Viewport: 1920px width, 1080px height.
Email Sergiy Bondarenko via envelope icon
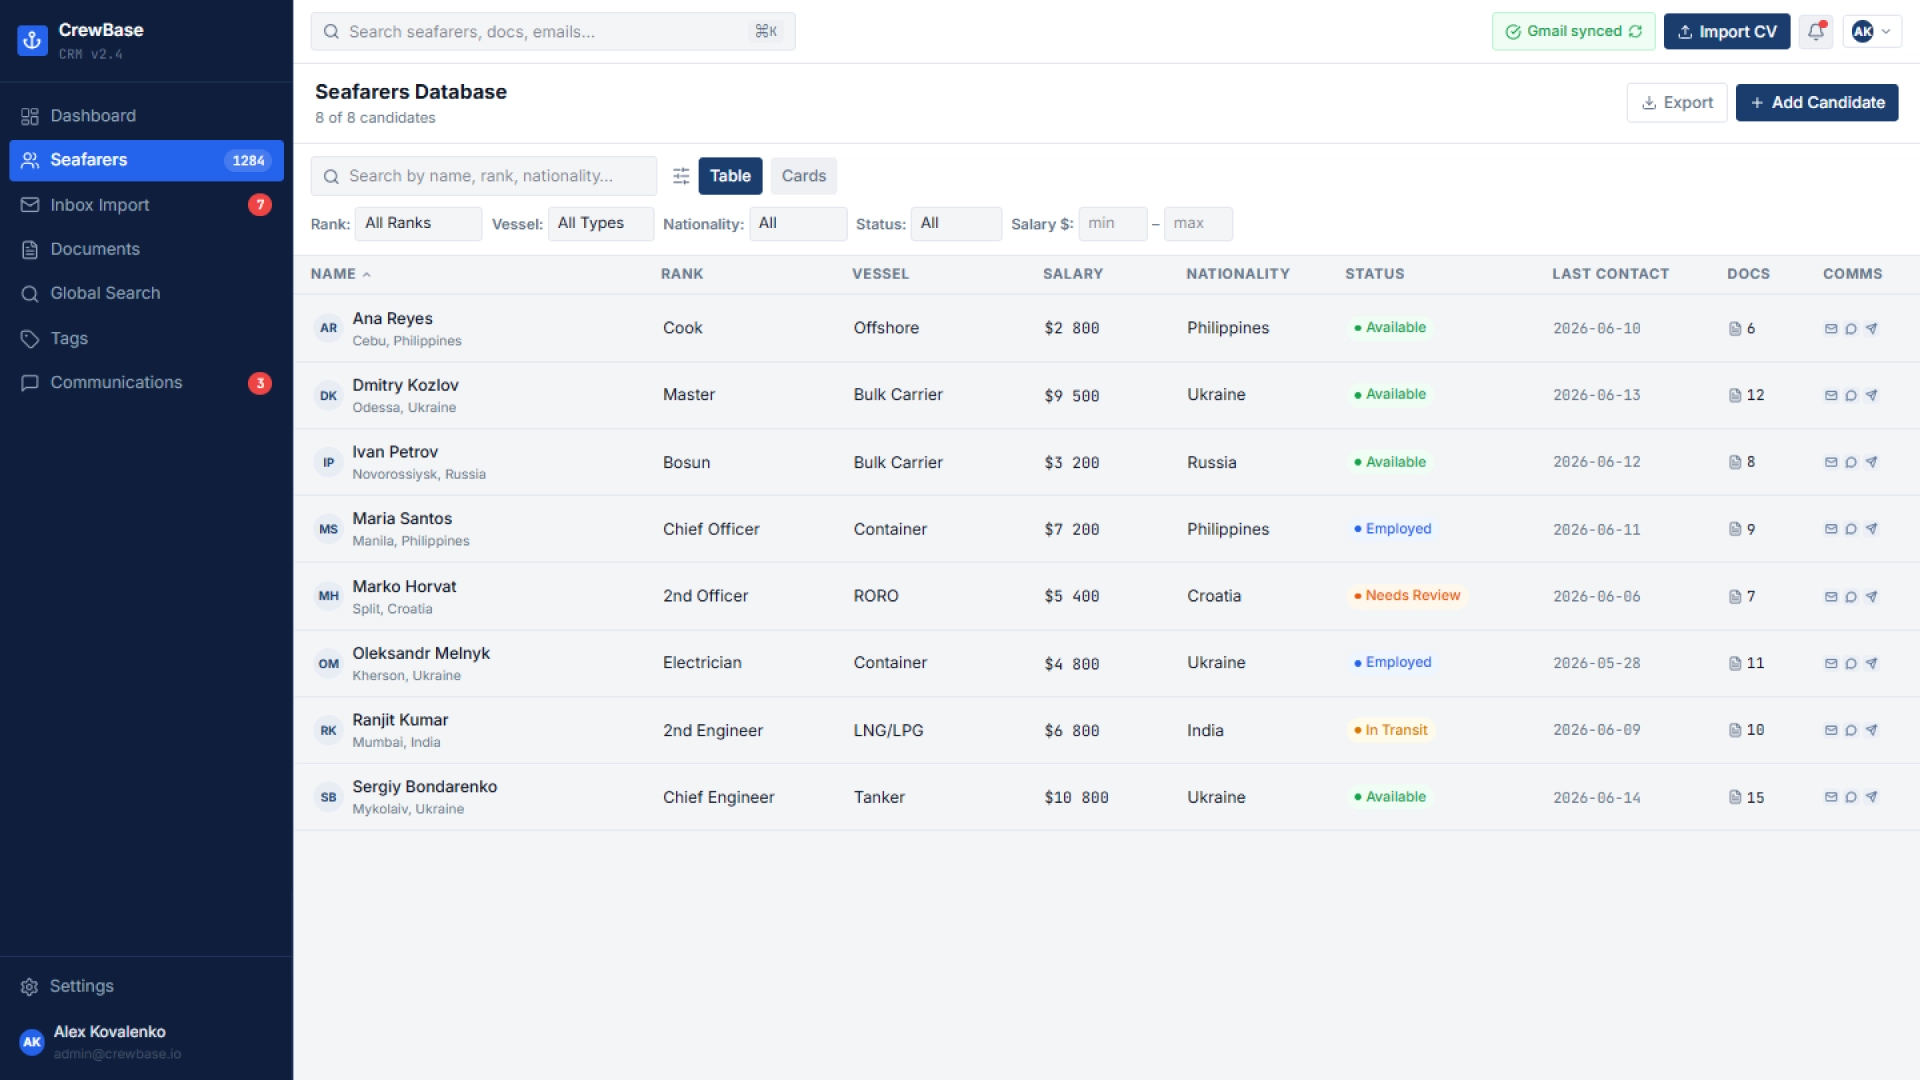pyautogui.click(x=1831, y=797)
